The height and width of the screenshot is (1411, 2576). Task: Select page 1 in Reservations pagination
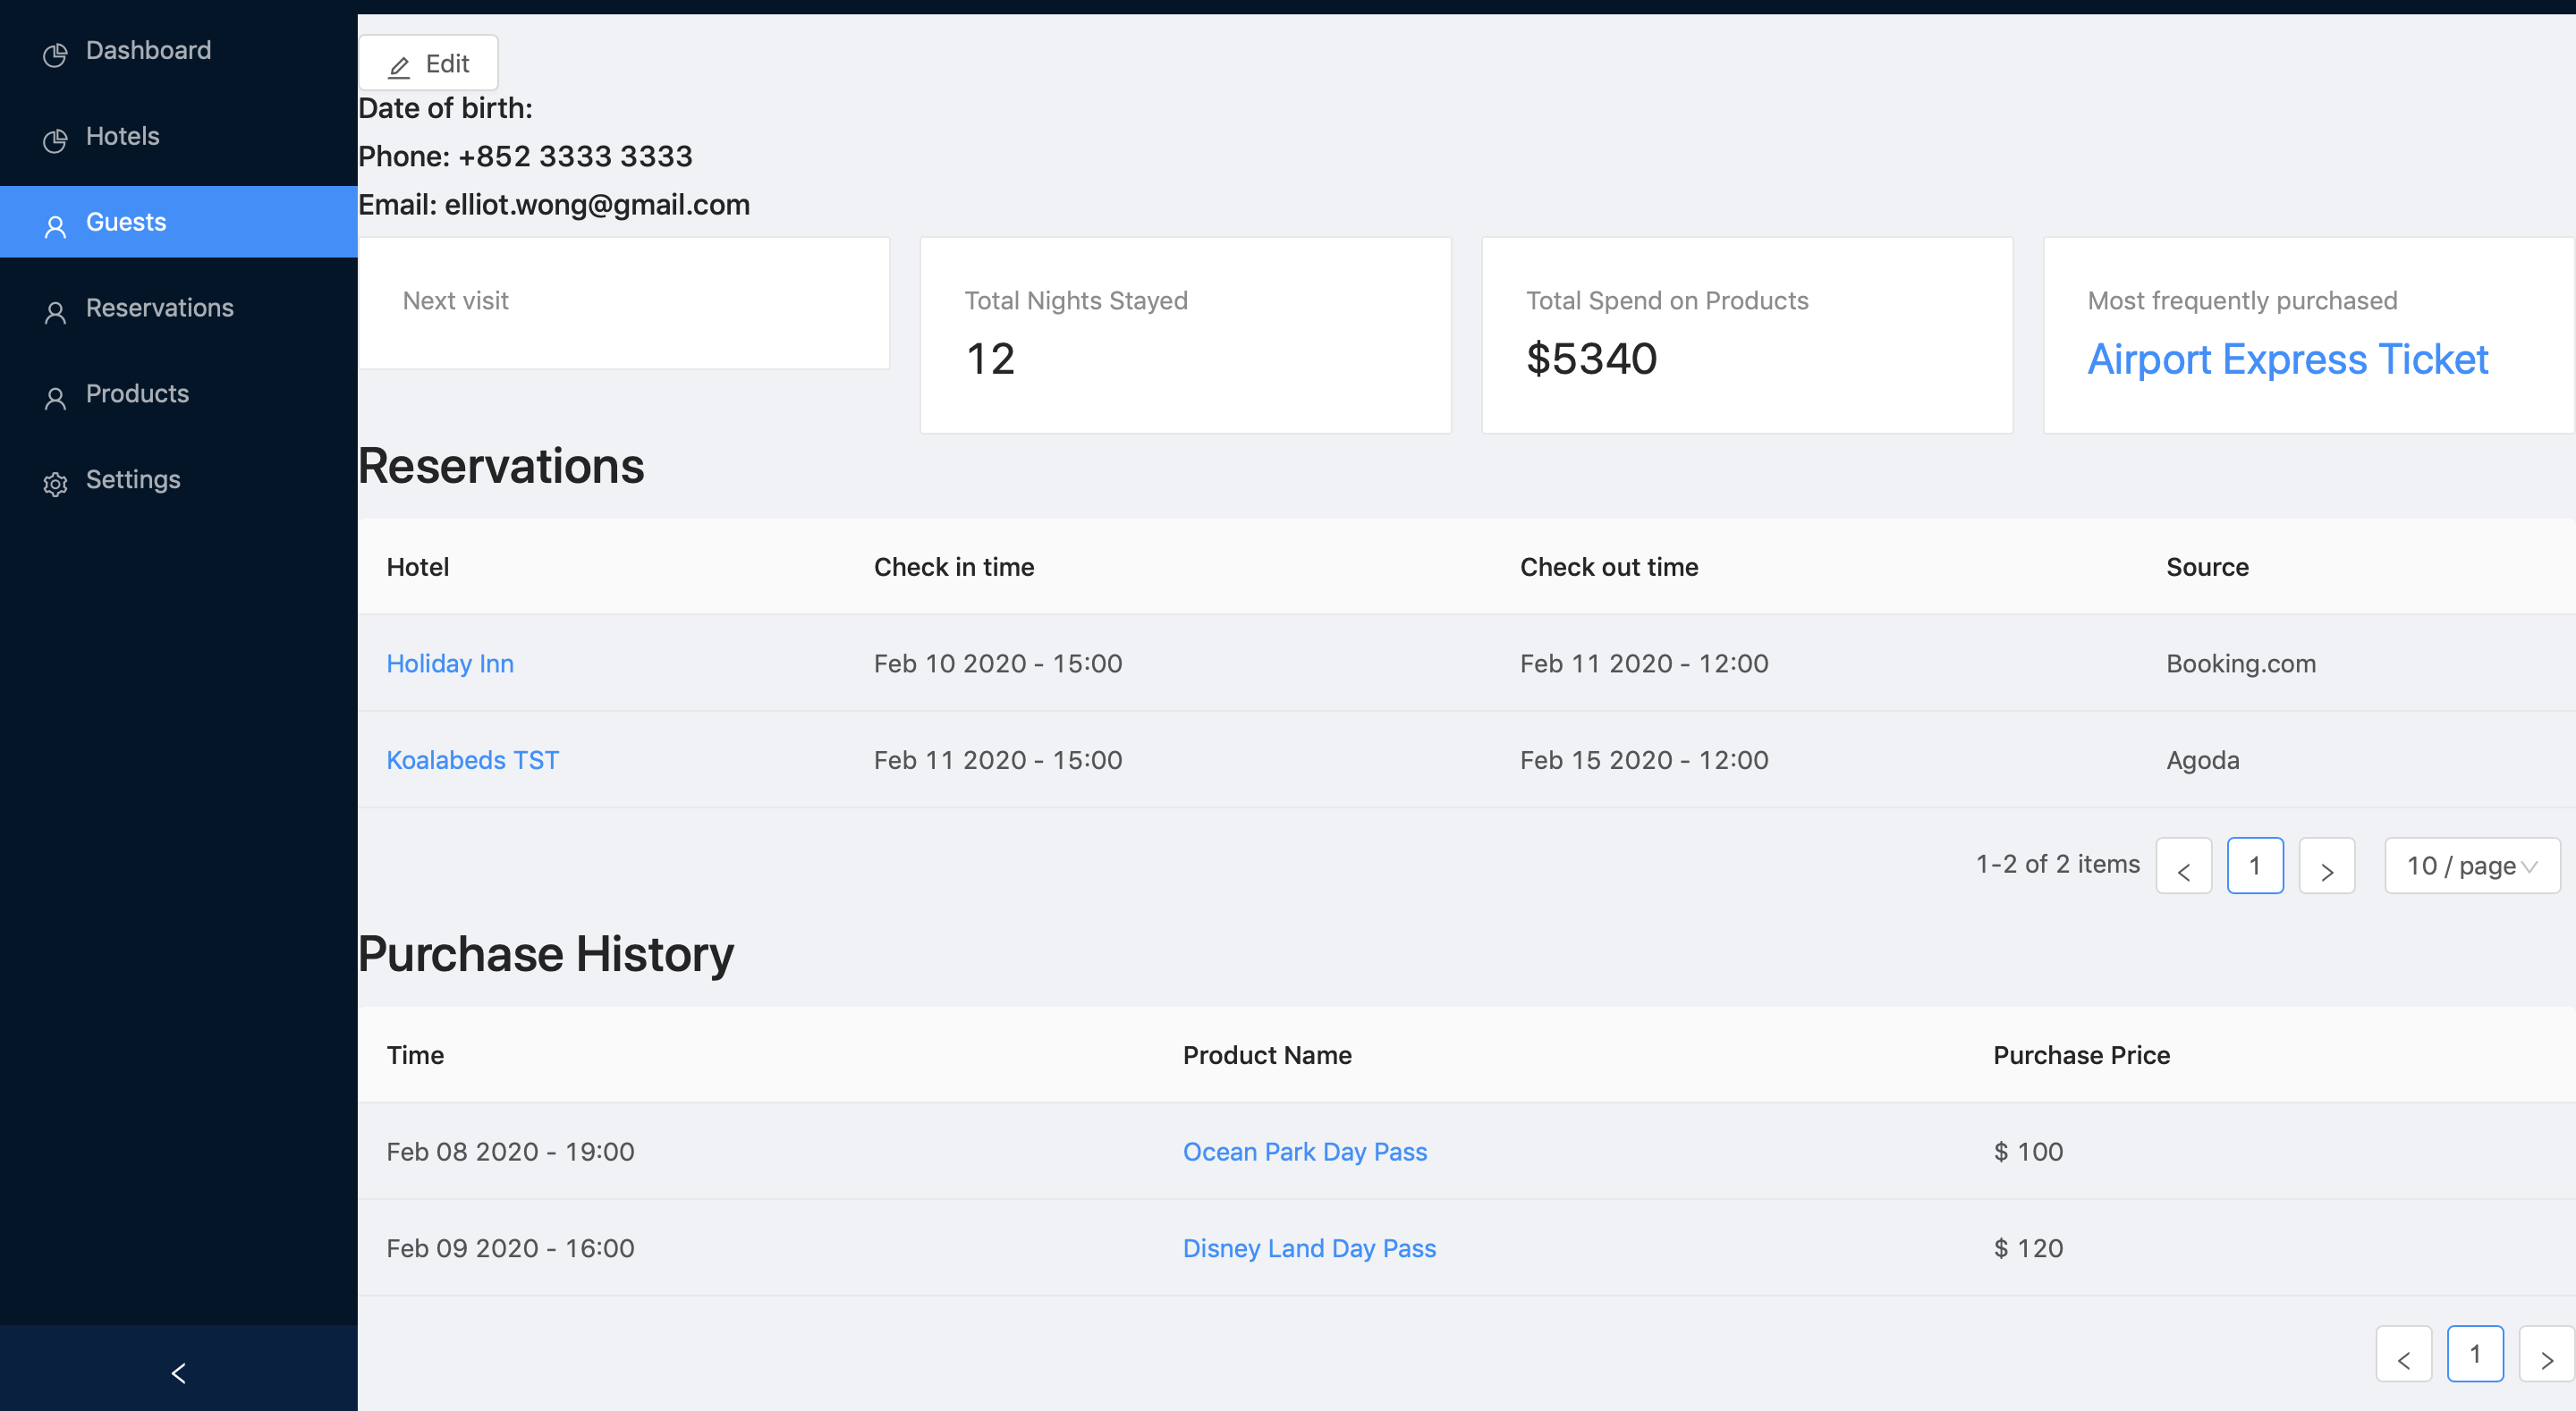point(2254,866)
